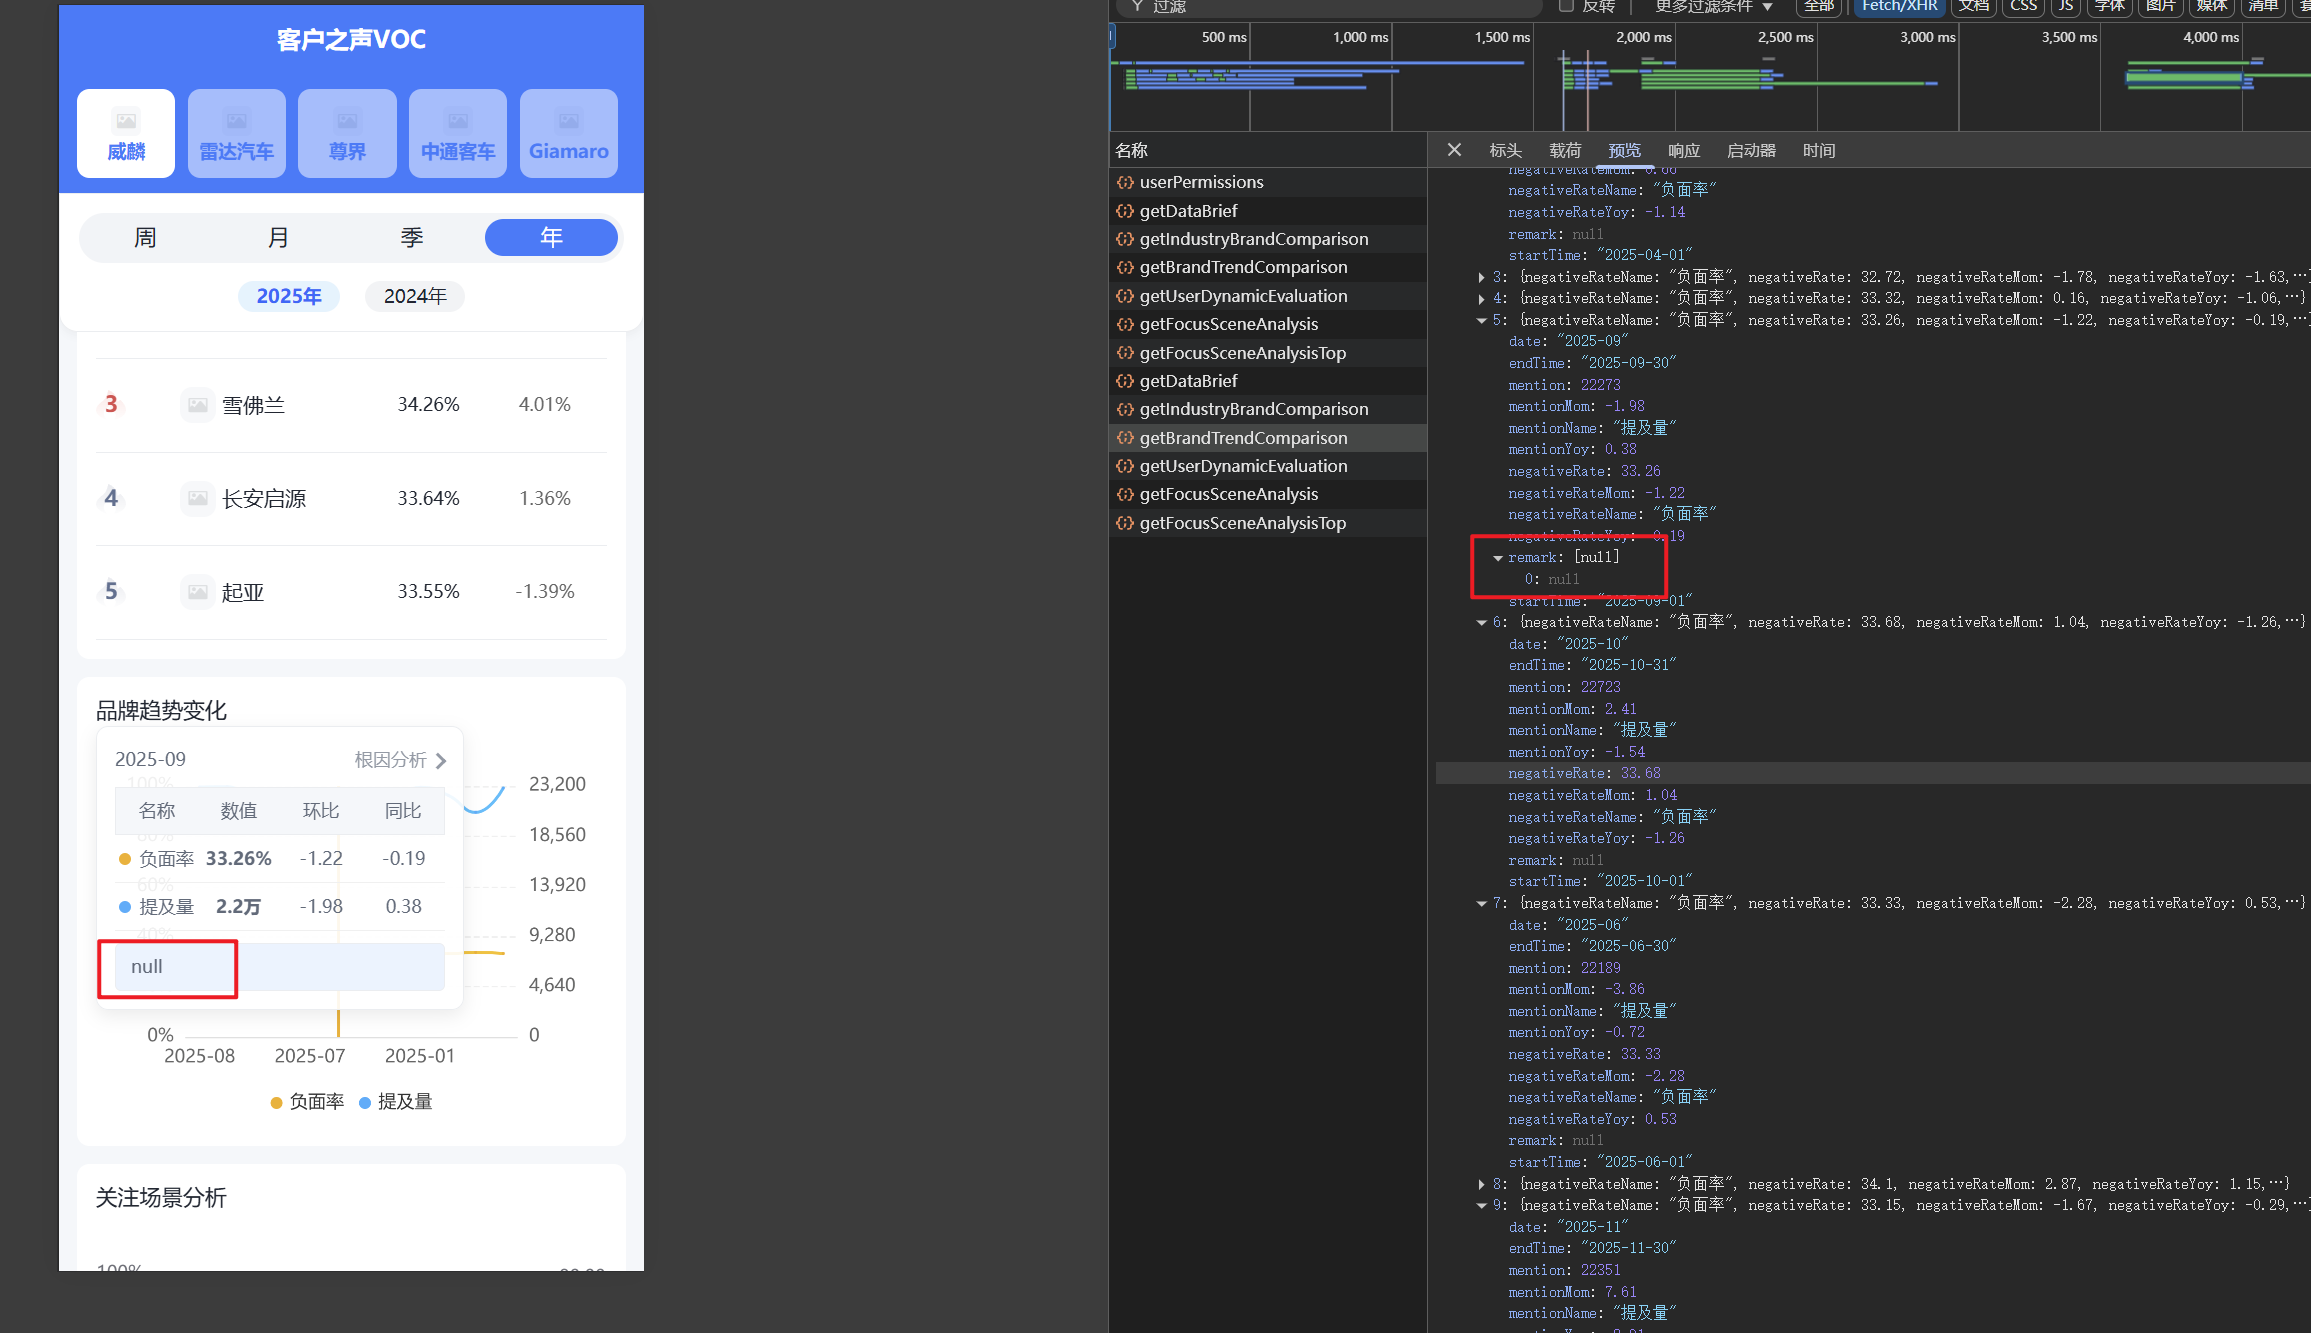The image size is (2311, 1333).
Task: Click yellow 负面率 dot in tooltip row
Action: pos(125,859)
